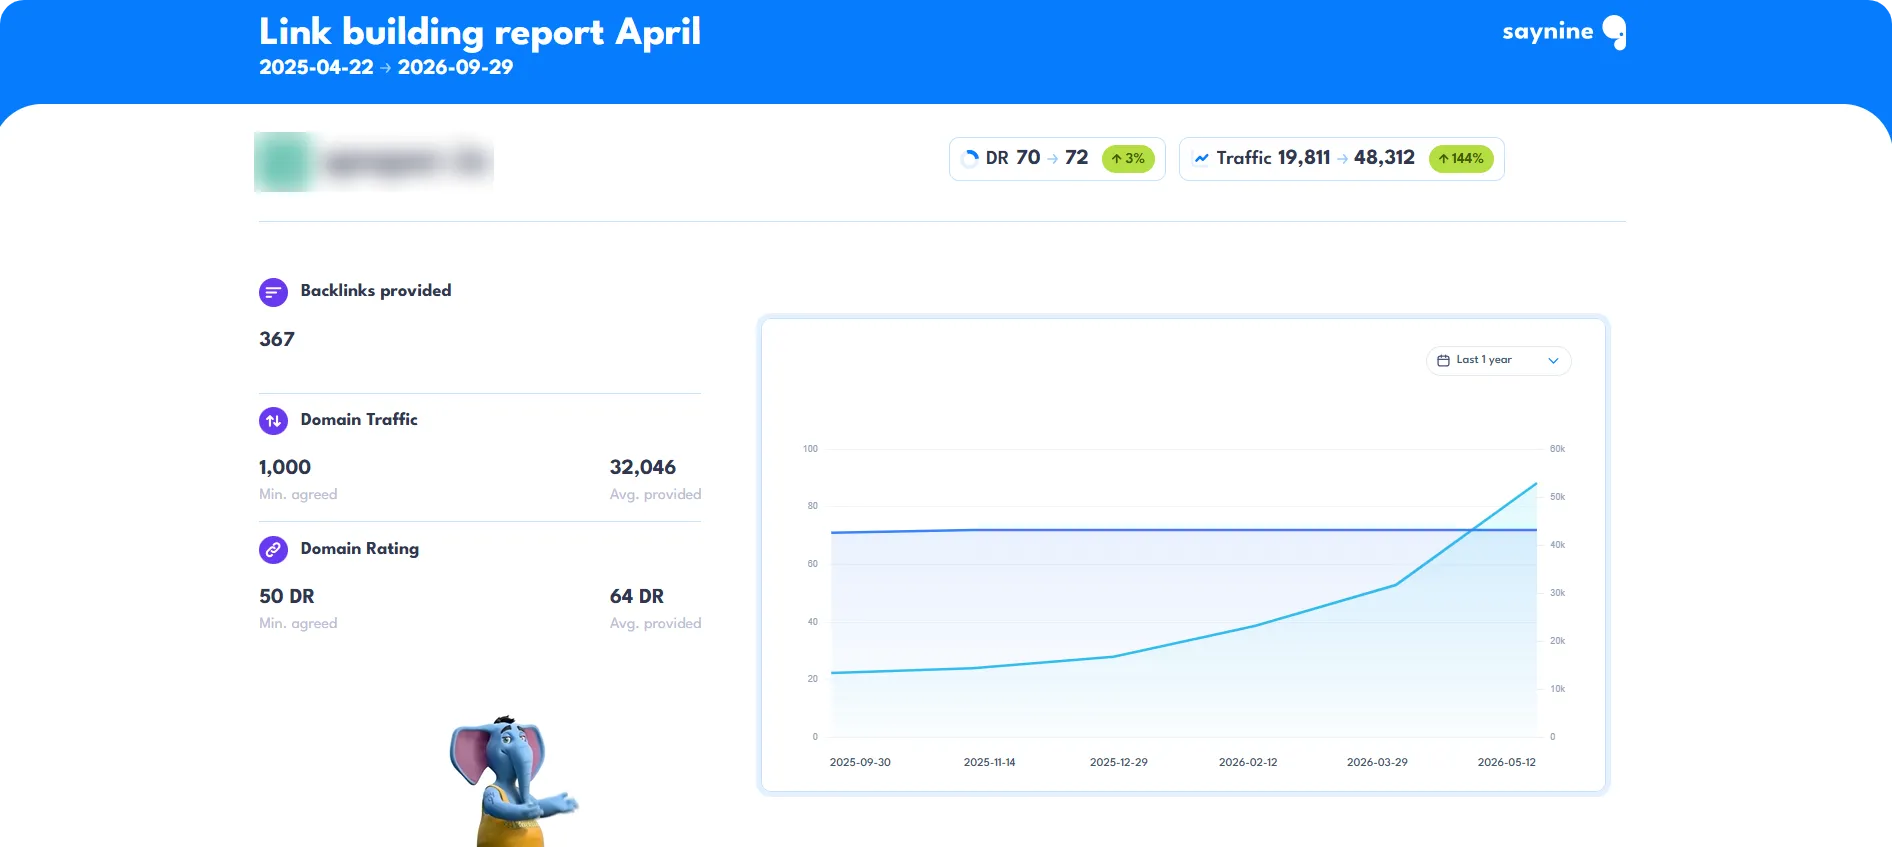The width and height of the screenshot is (1892, 847).
Task: Click the 144% traffic increase badge
Action: 1461,158
